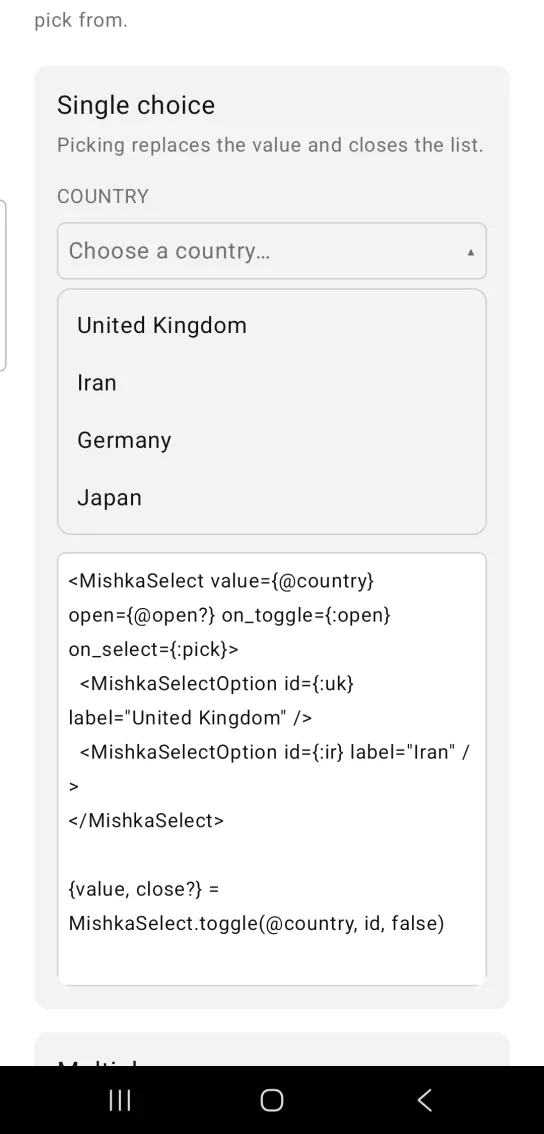Screen dimensions: 544x1134
Task: Select the Iran option
Action: tap(271, 383)
